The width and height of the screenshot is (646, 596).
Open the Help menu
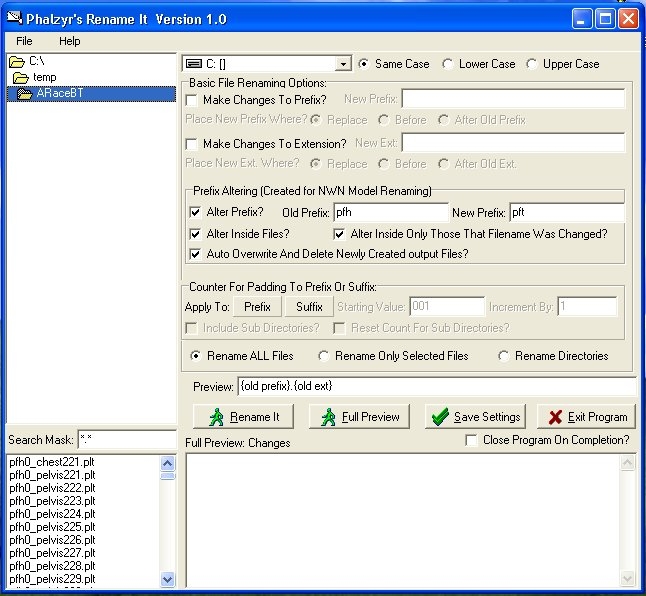coord(69,41)
